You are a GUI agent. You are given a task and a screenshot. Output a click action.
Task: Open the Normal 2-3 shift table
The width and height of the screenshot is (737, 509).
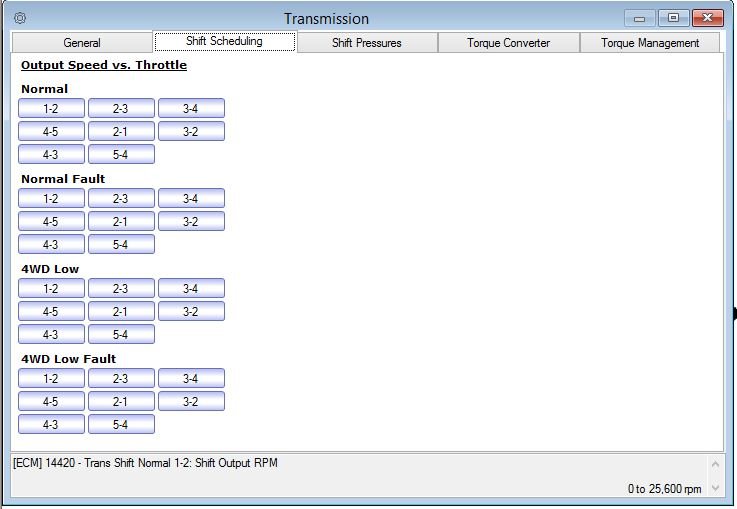[x=121, y=109]
